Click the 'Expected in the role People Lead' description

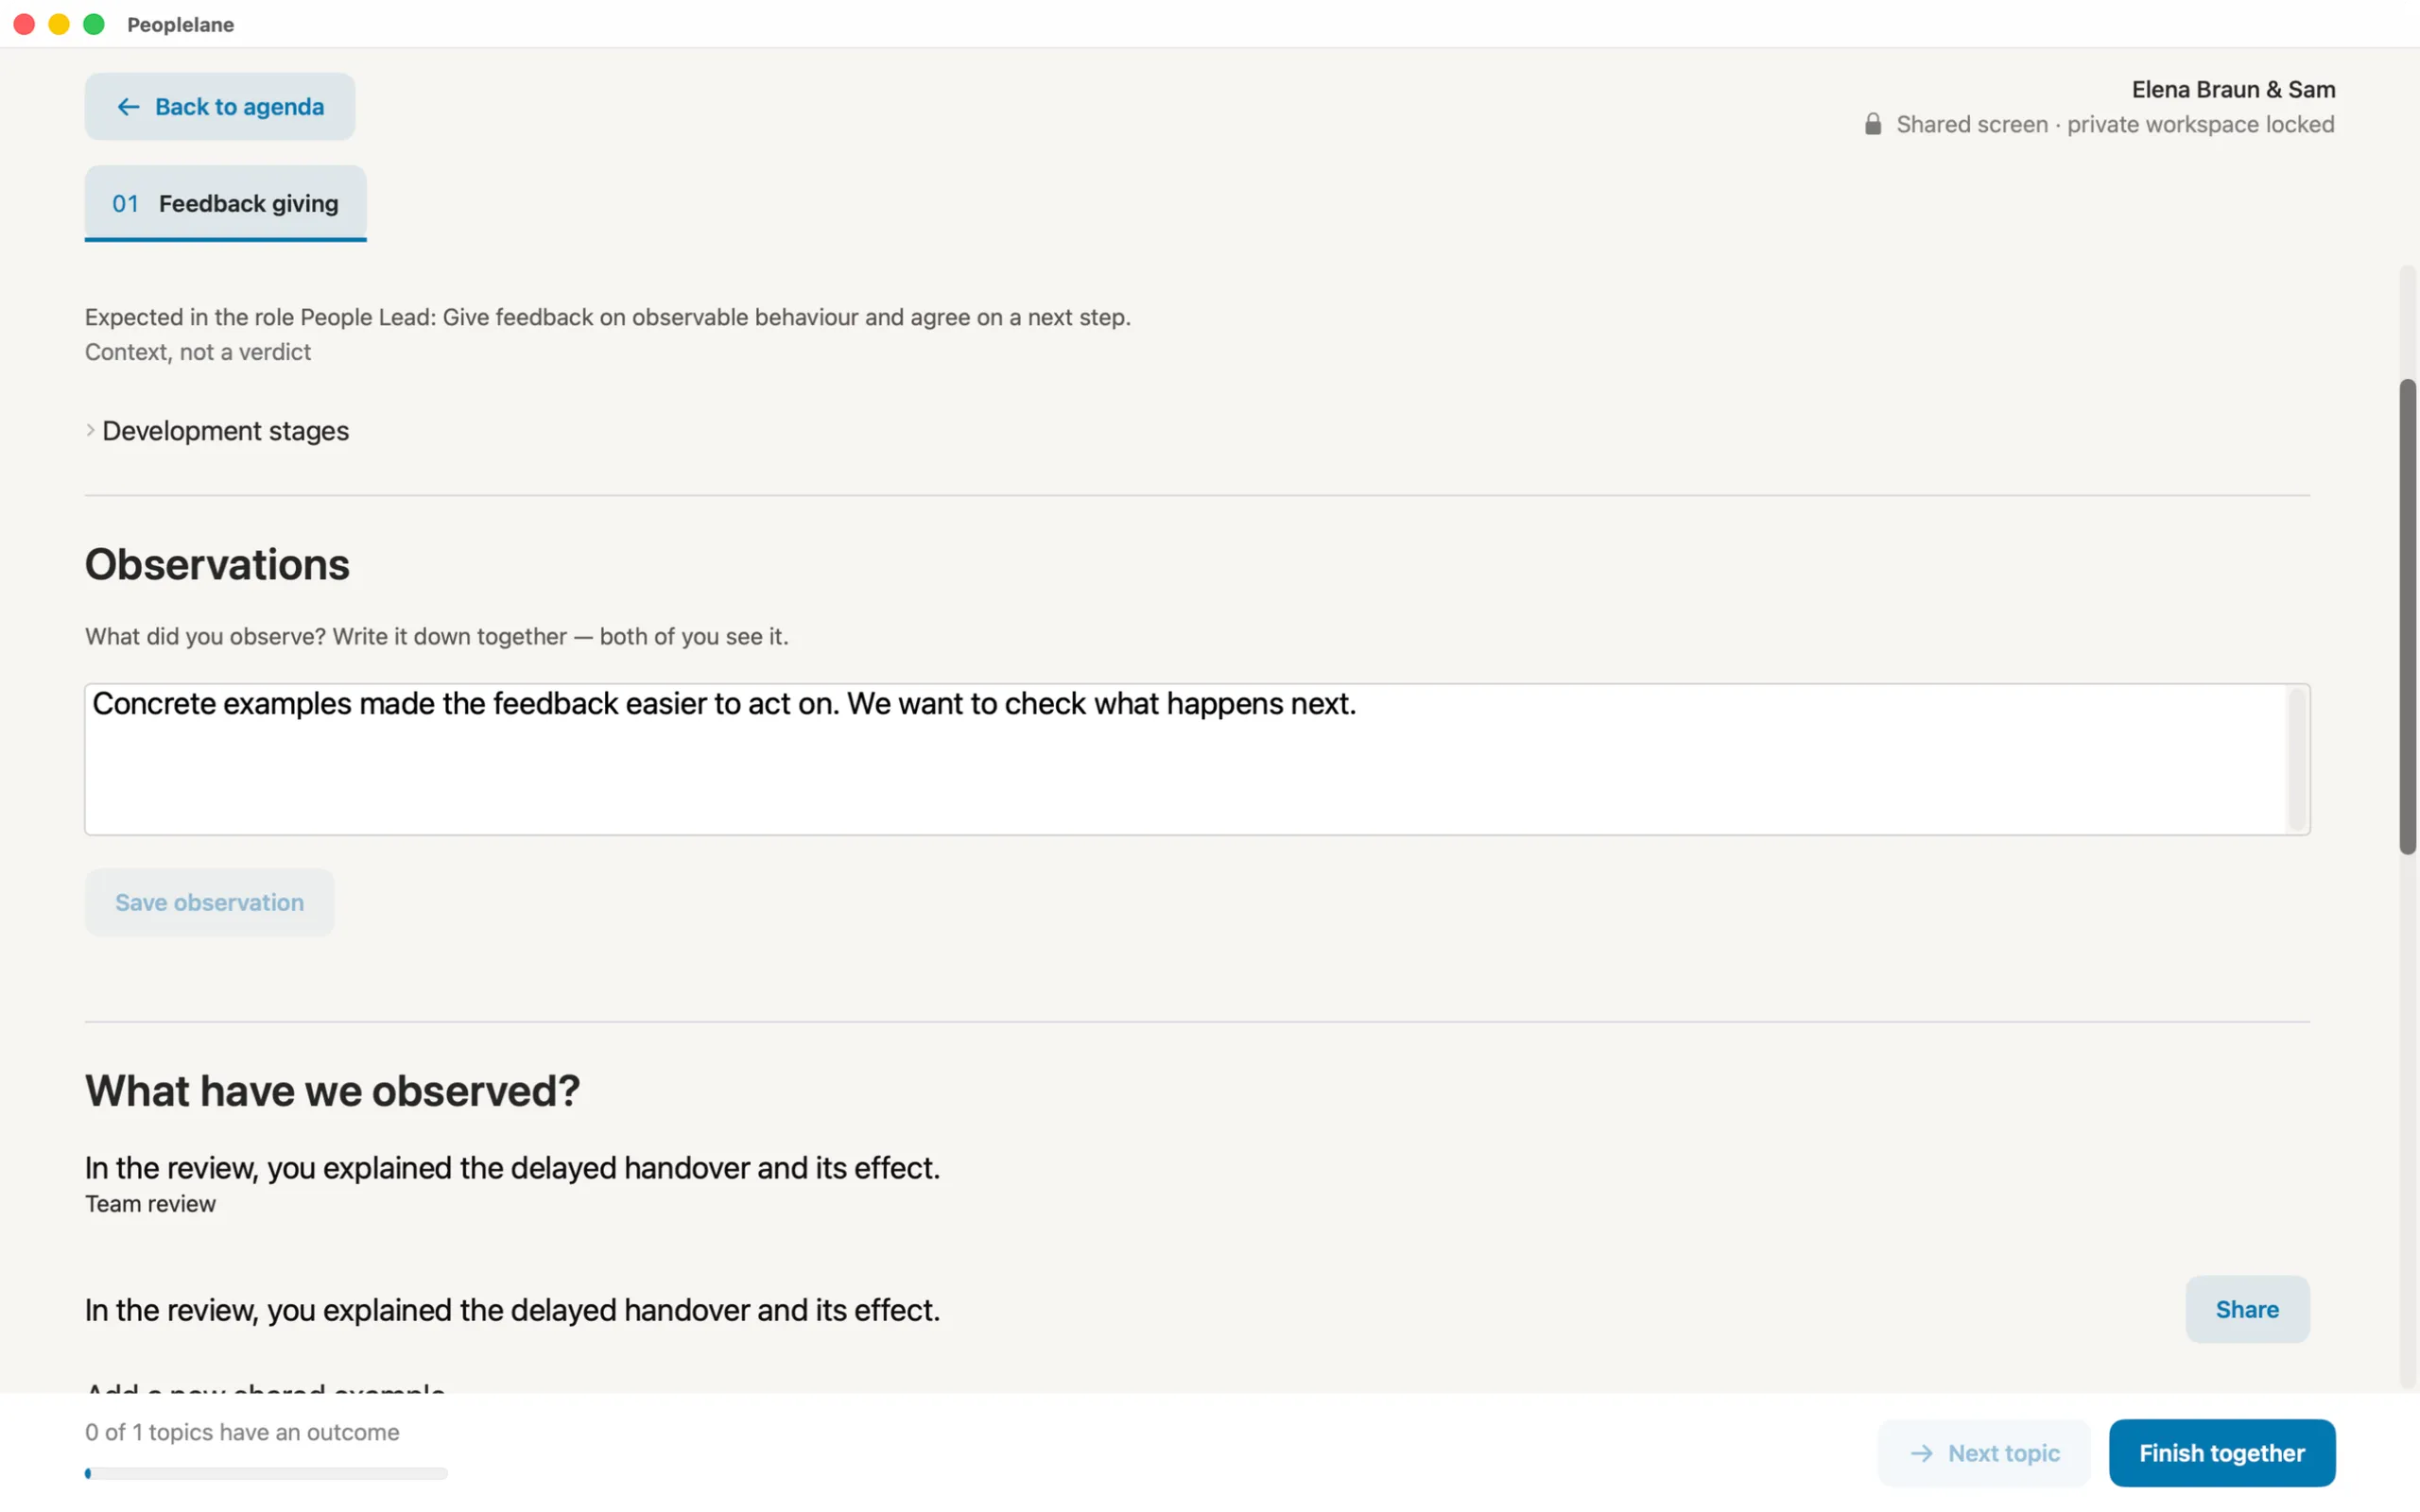[x=608, y=317]
